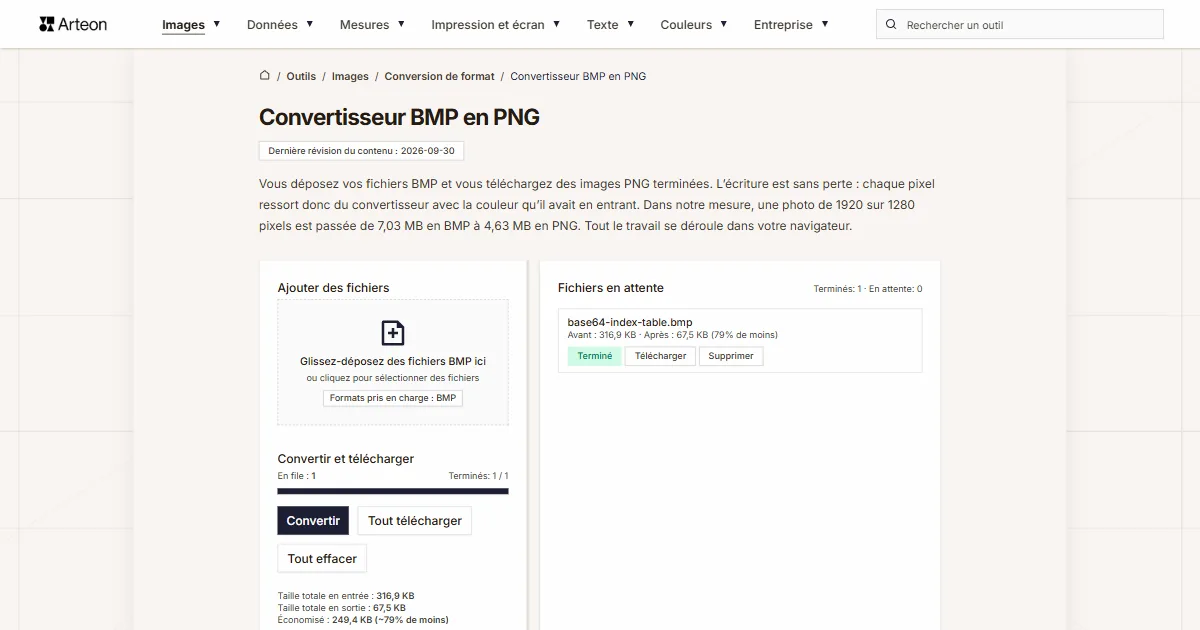Click the Convertir button
This screenshot has height=630, width=1200.
pos(313,520)
